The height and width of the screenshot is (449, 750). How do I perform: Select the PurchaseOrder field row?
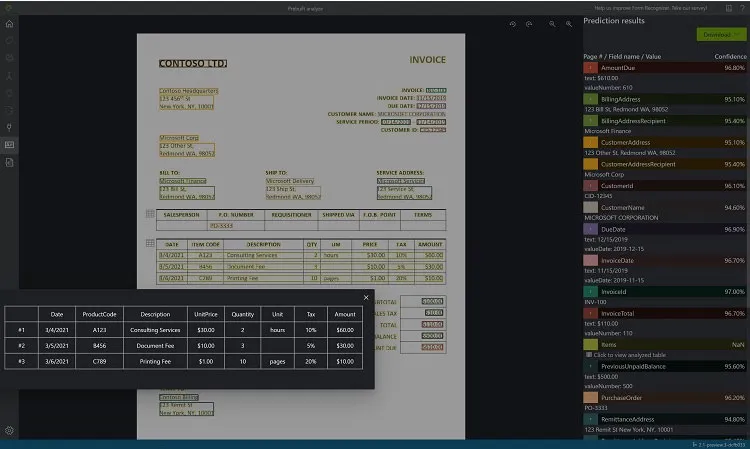664,397
